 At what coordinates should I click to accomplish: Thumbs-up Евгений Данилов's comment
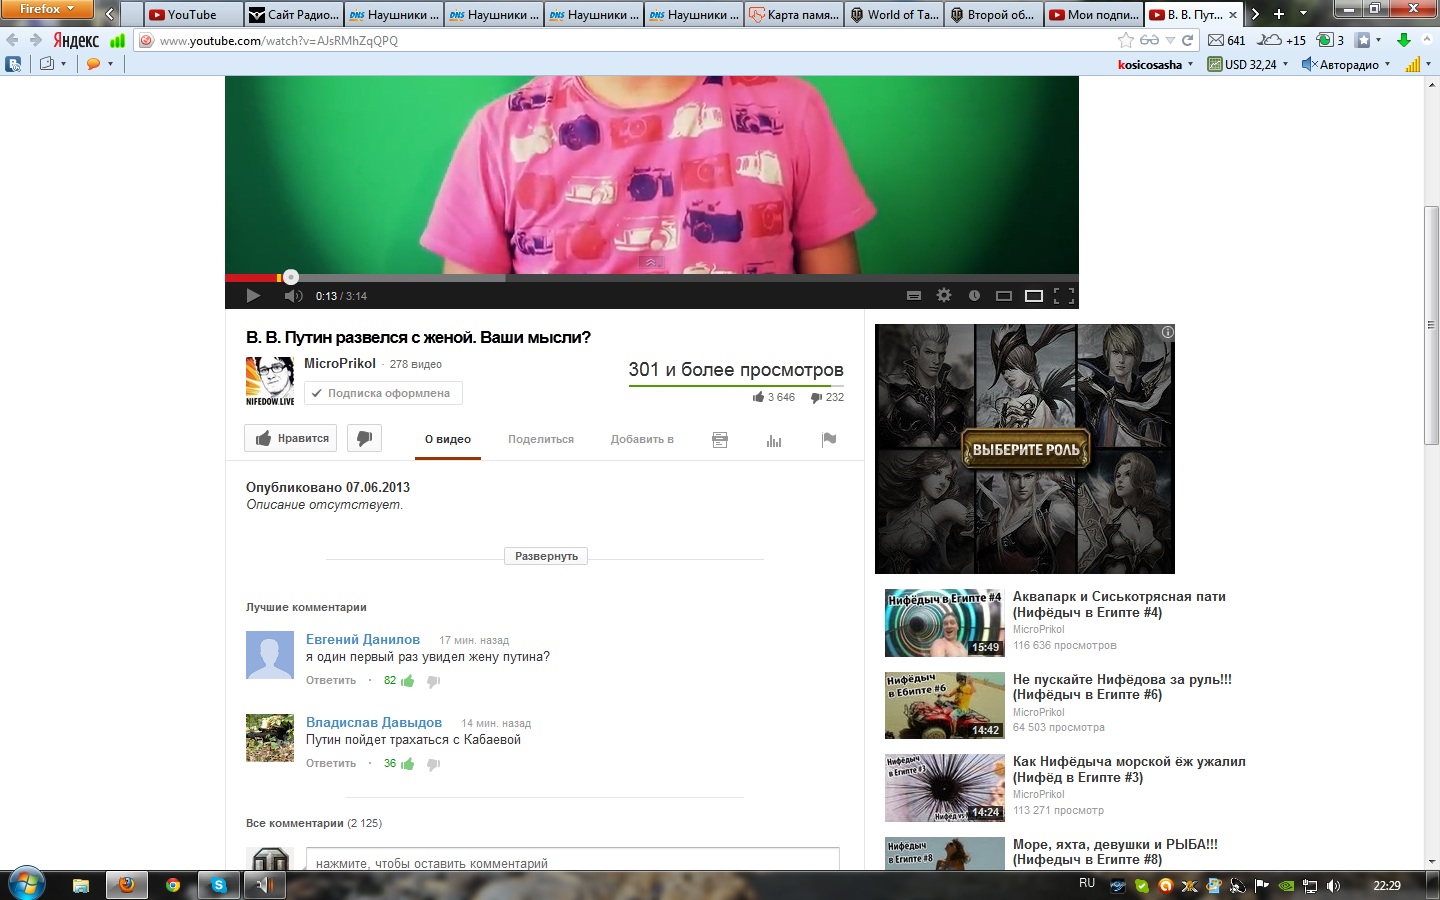click(x=408, y=681)
